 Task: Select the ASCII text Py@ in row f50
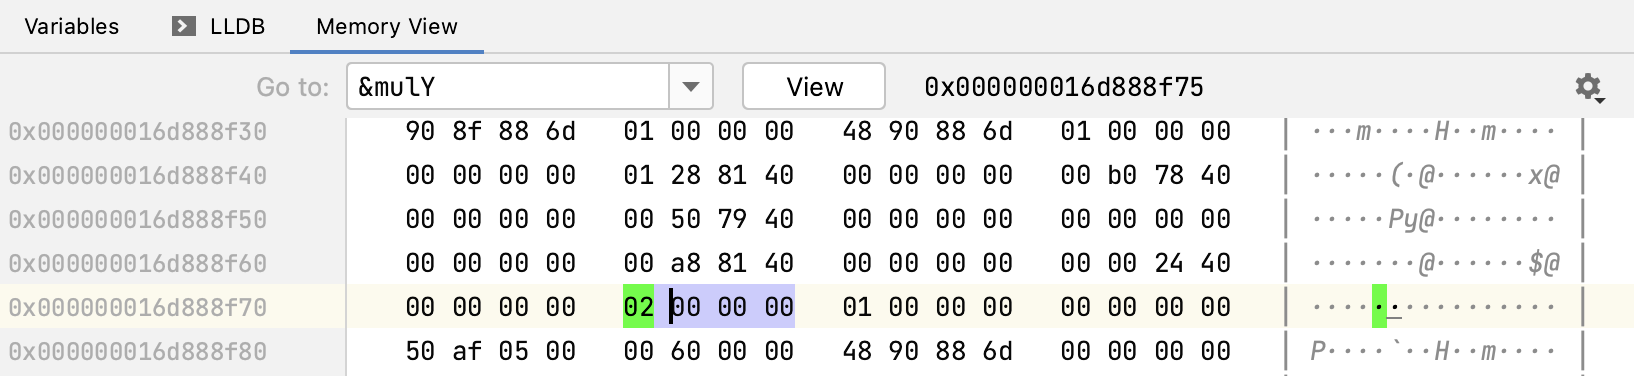1412,219
